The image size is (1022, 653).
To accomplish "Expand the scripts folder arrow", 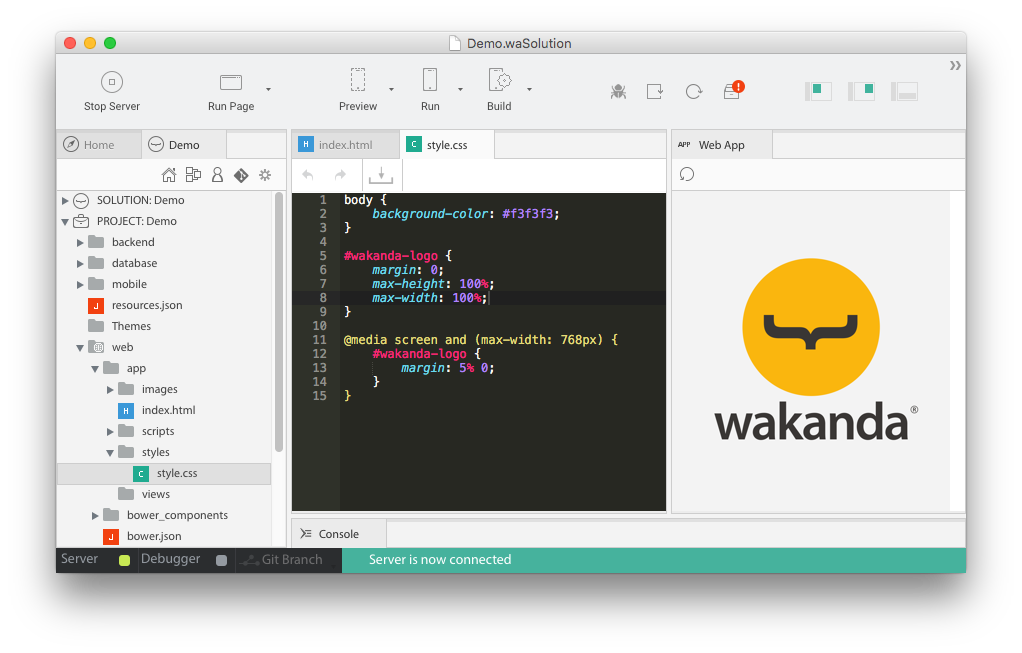I will 110,431.
